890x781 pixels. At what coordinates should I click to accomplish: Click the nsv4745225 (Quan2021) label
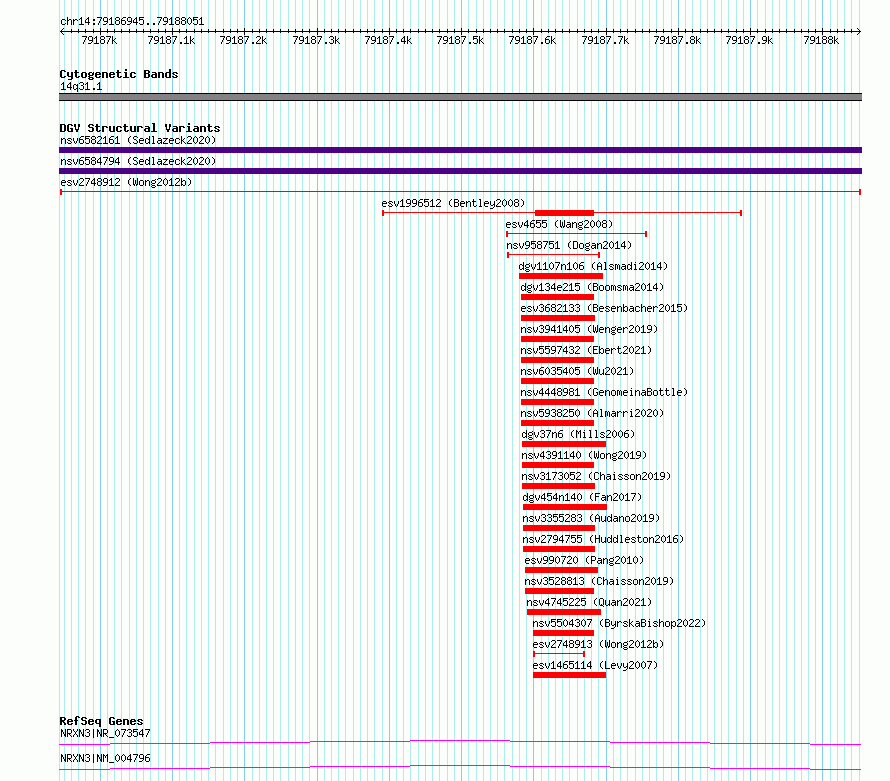click(589, 602)
